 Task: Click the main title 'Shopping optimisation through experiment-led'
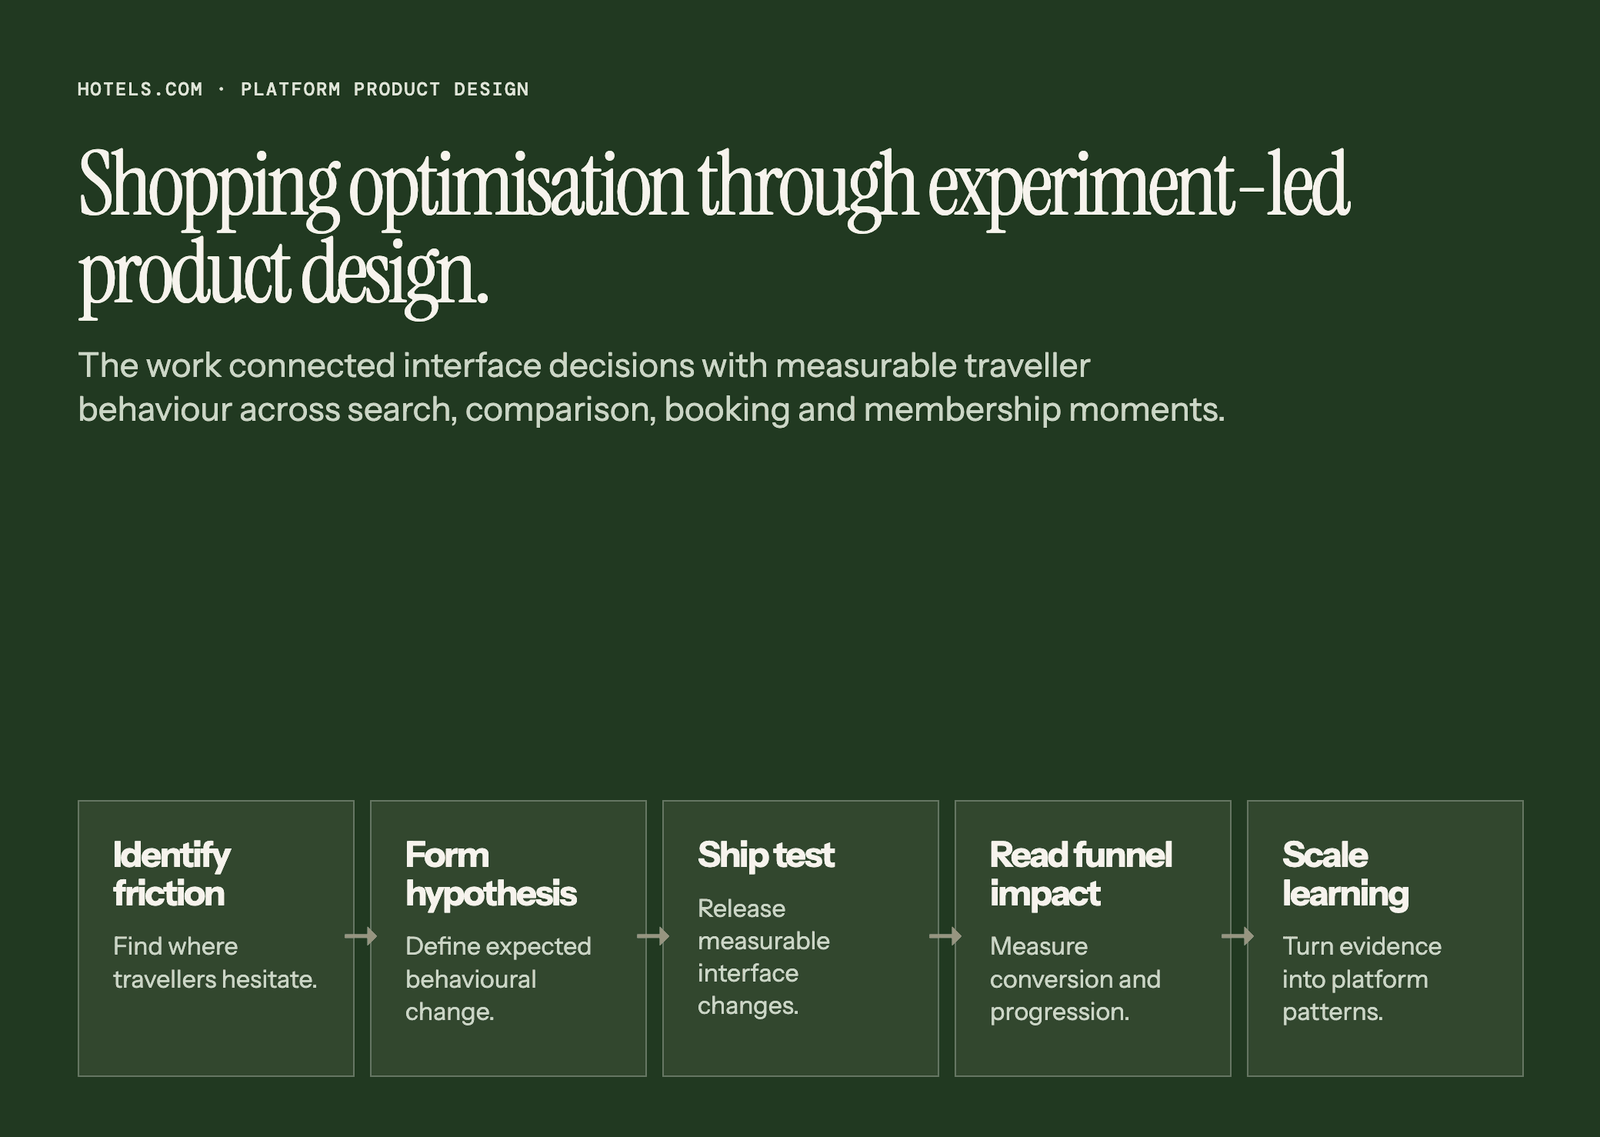pyautogui.click(x=714, y=186)
